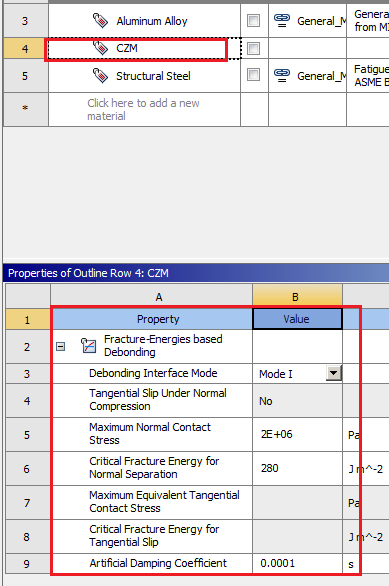
Task: Click here to add a new material
Action: [144, 109]
